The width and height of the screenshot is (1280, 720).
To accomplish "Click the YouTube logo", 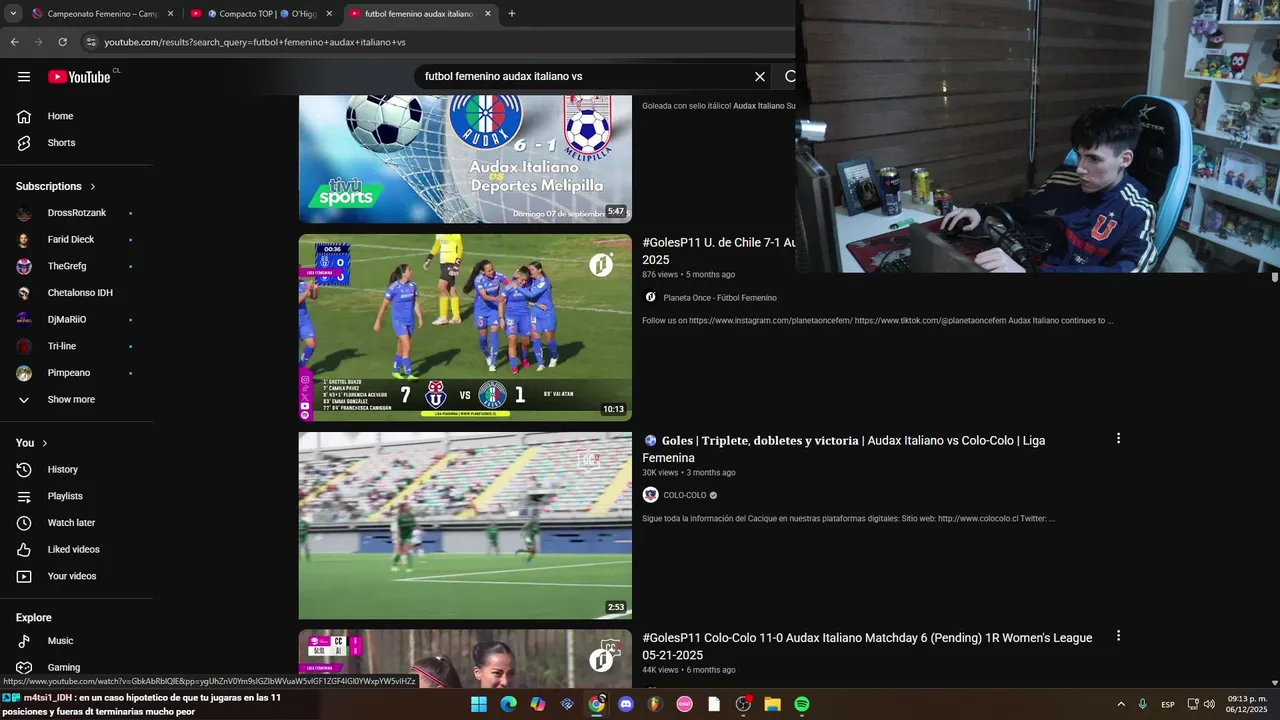I will point(79,77).
